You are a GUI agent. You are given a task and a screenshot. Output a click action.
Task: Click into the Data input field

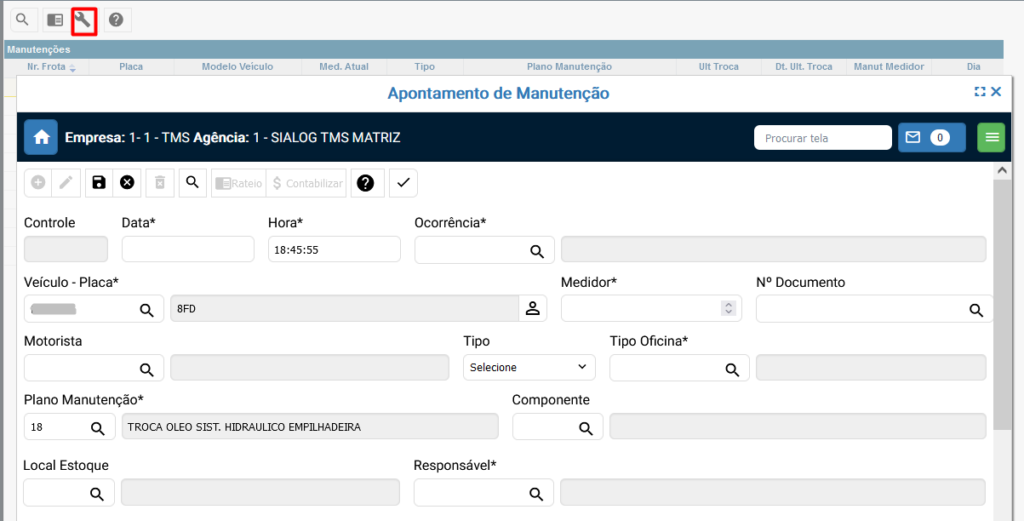coord(188,250)
